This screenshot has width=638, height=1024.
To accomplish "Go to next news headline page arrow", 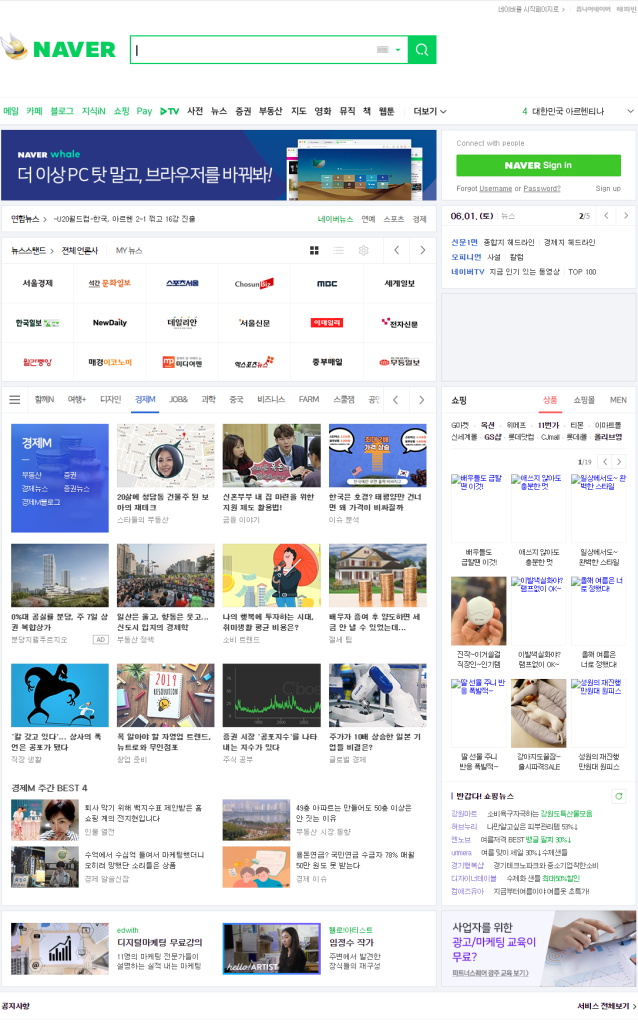I will click(x=626, y=216).
